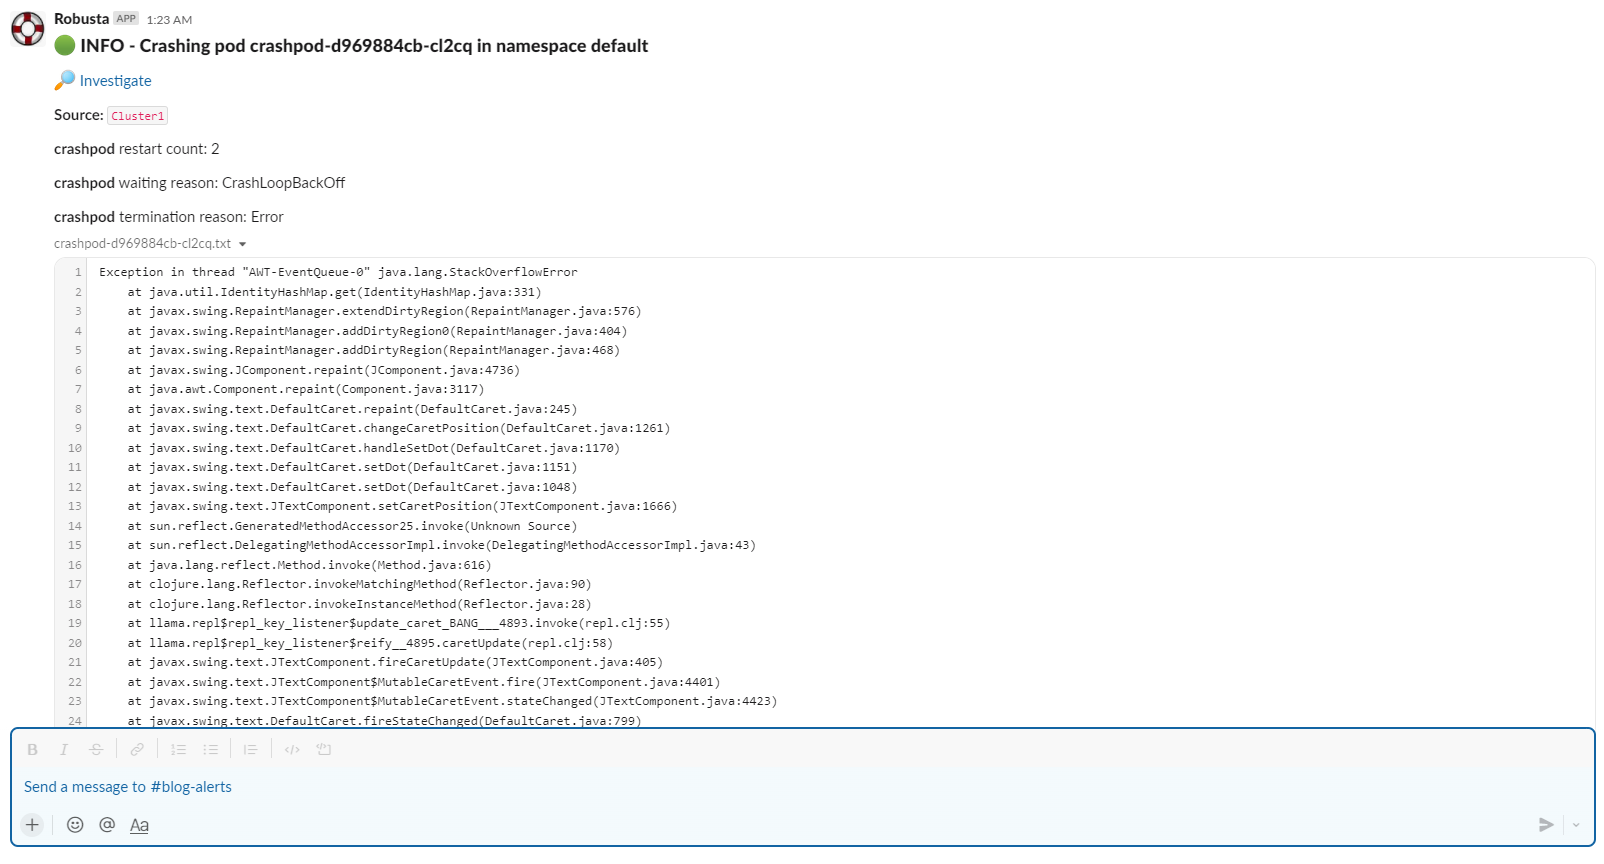Click the Robusta sender name
1604x864 pixels.
pos(81,19)
